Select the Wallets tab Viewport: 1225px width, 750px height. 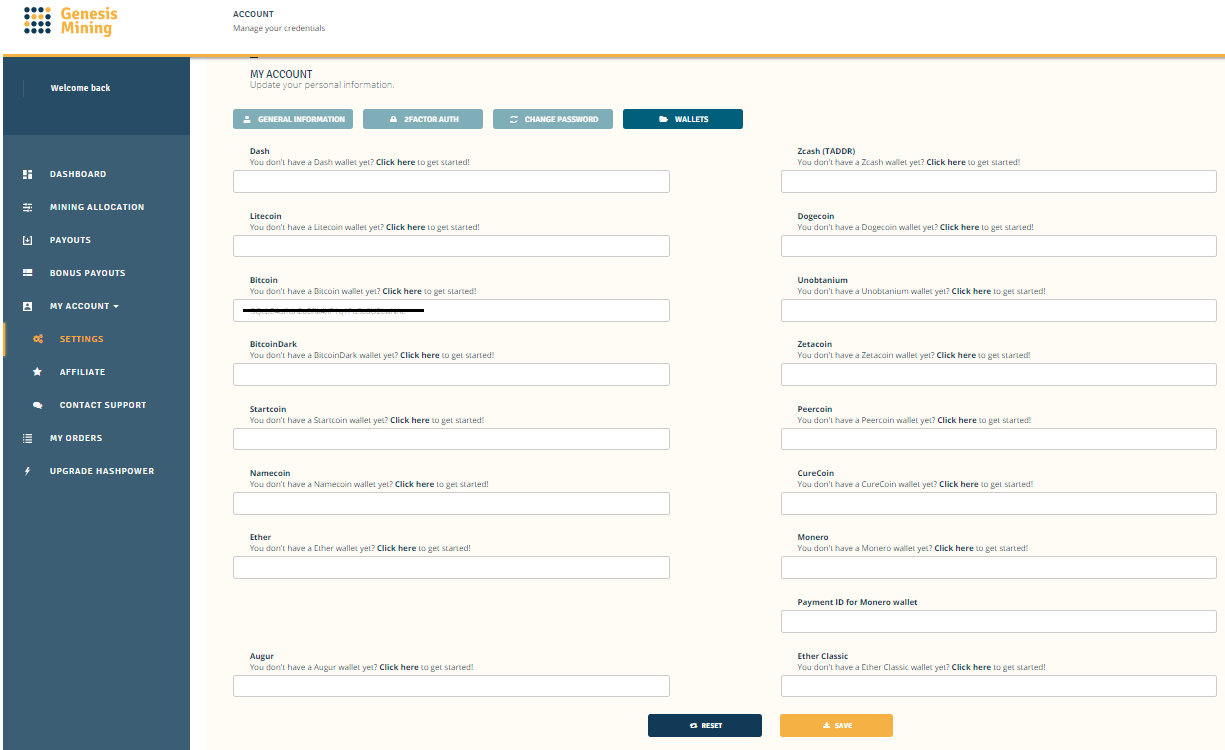(x=683, y=119)
